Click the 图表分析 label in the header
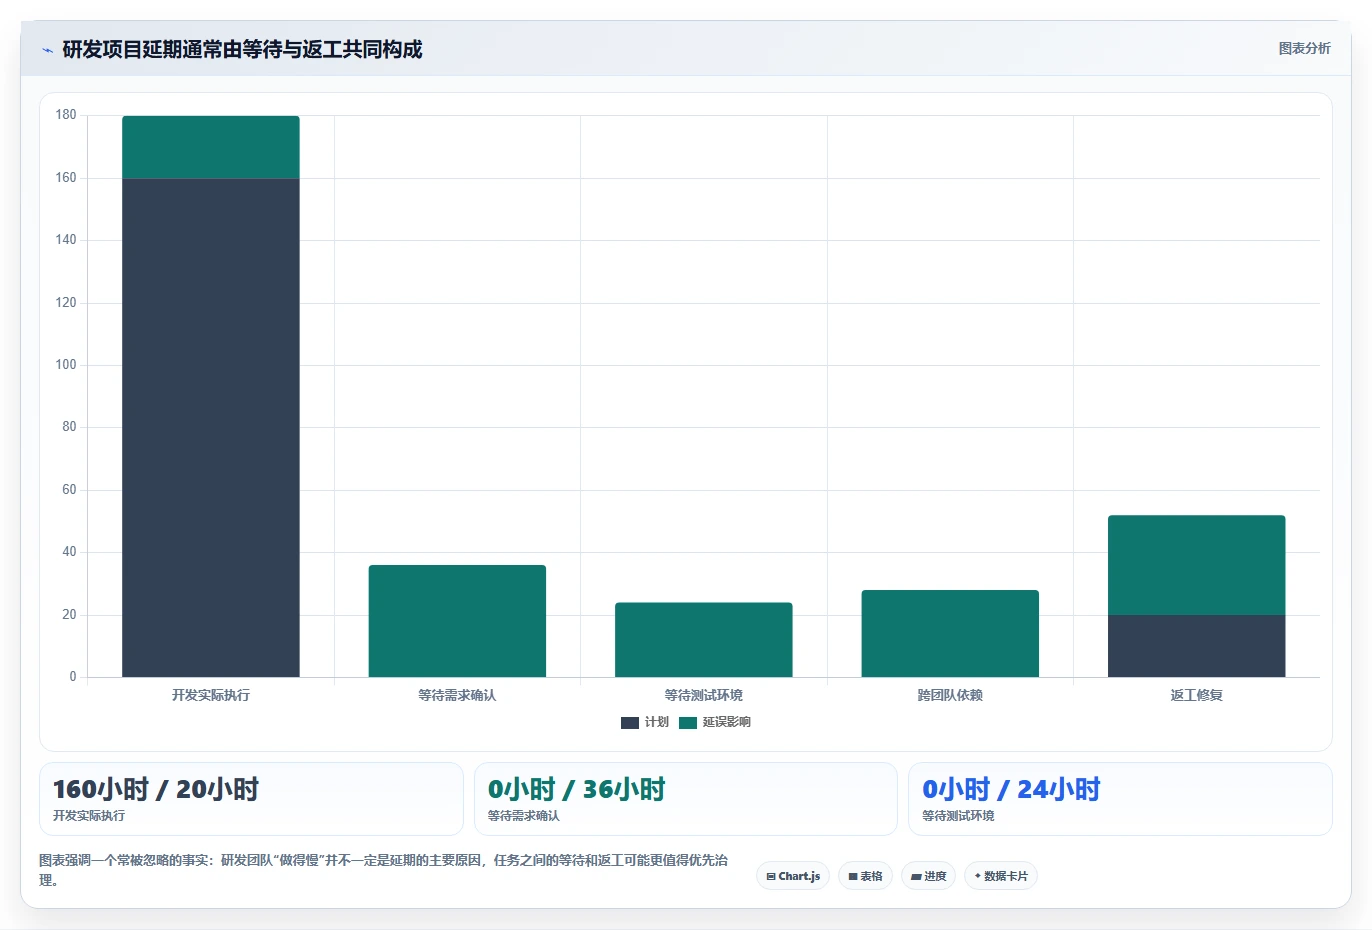 point(1304,48)
